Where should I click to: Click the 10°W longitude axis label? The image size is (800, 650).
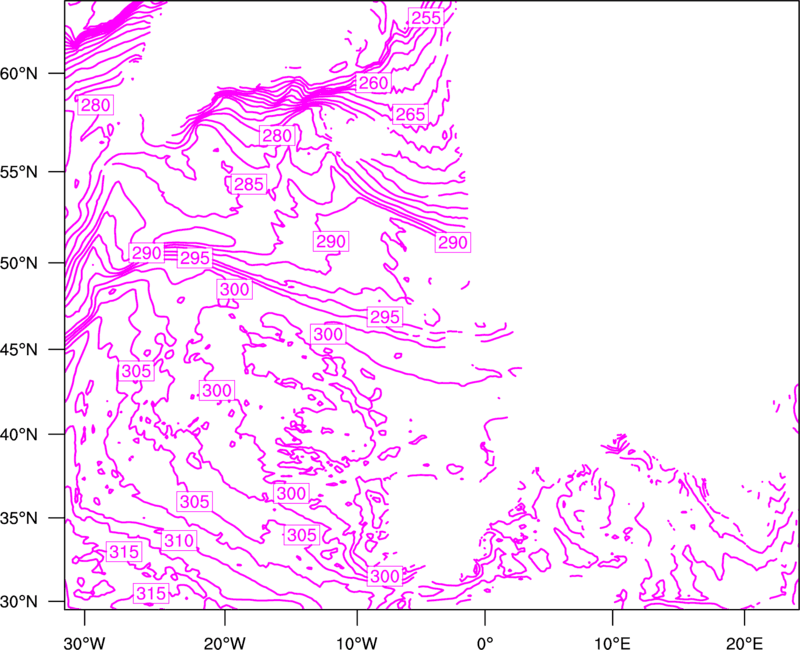(357, 643)
